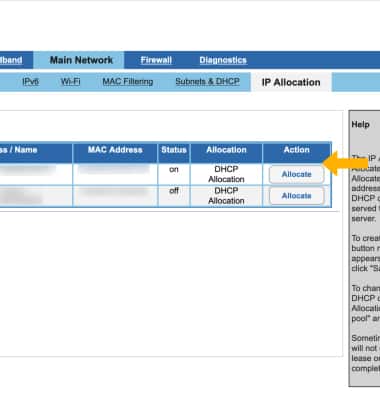Select the IP Allocation sub-tab
This screenshot has height=400, width=380.
(291, 82)
